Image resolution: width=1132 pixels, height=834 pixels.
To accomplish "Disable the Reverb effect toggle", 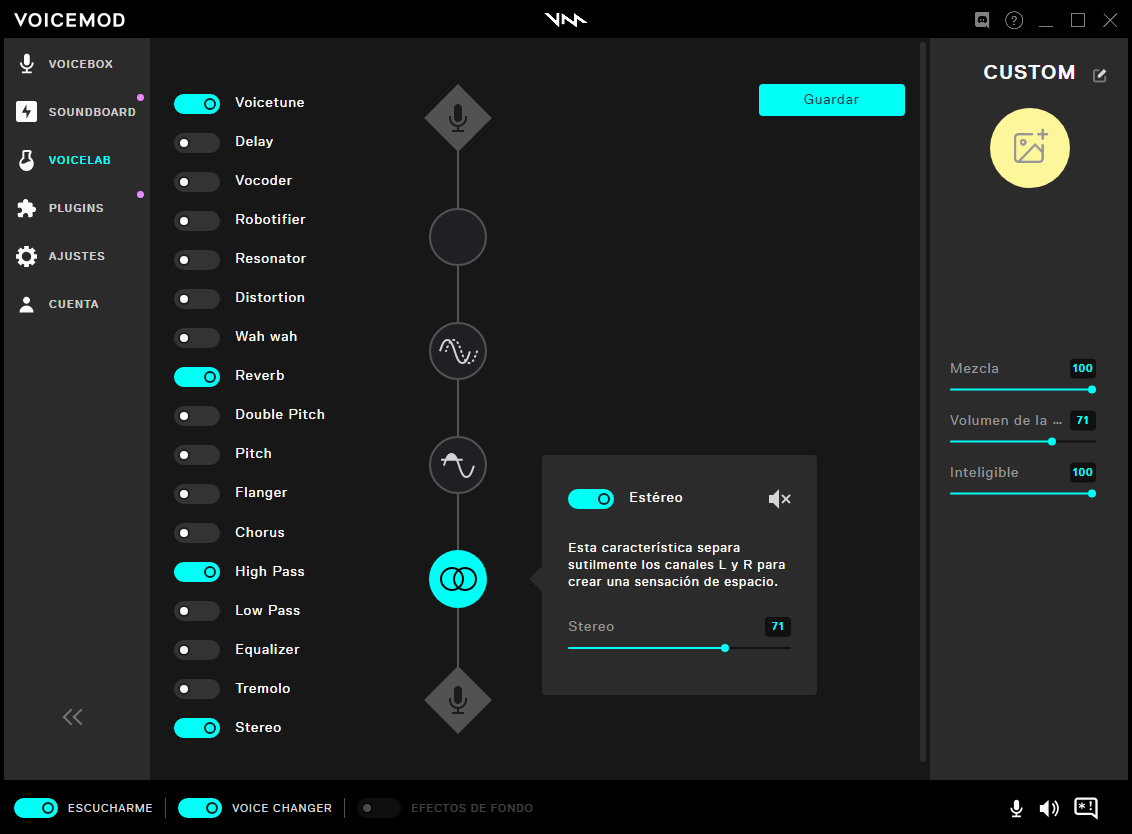I will [x=197, y=377].
